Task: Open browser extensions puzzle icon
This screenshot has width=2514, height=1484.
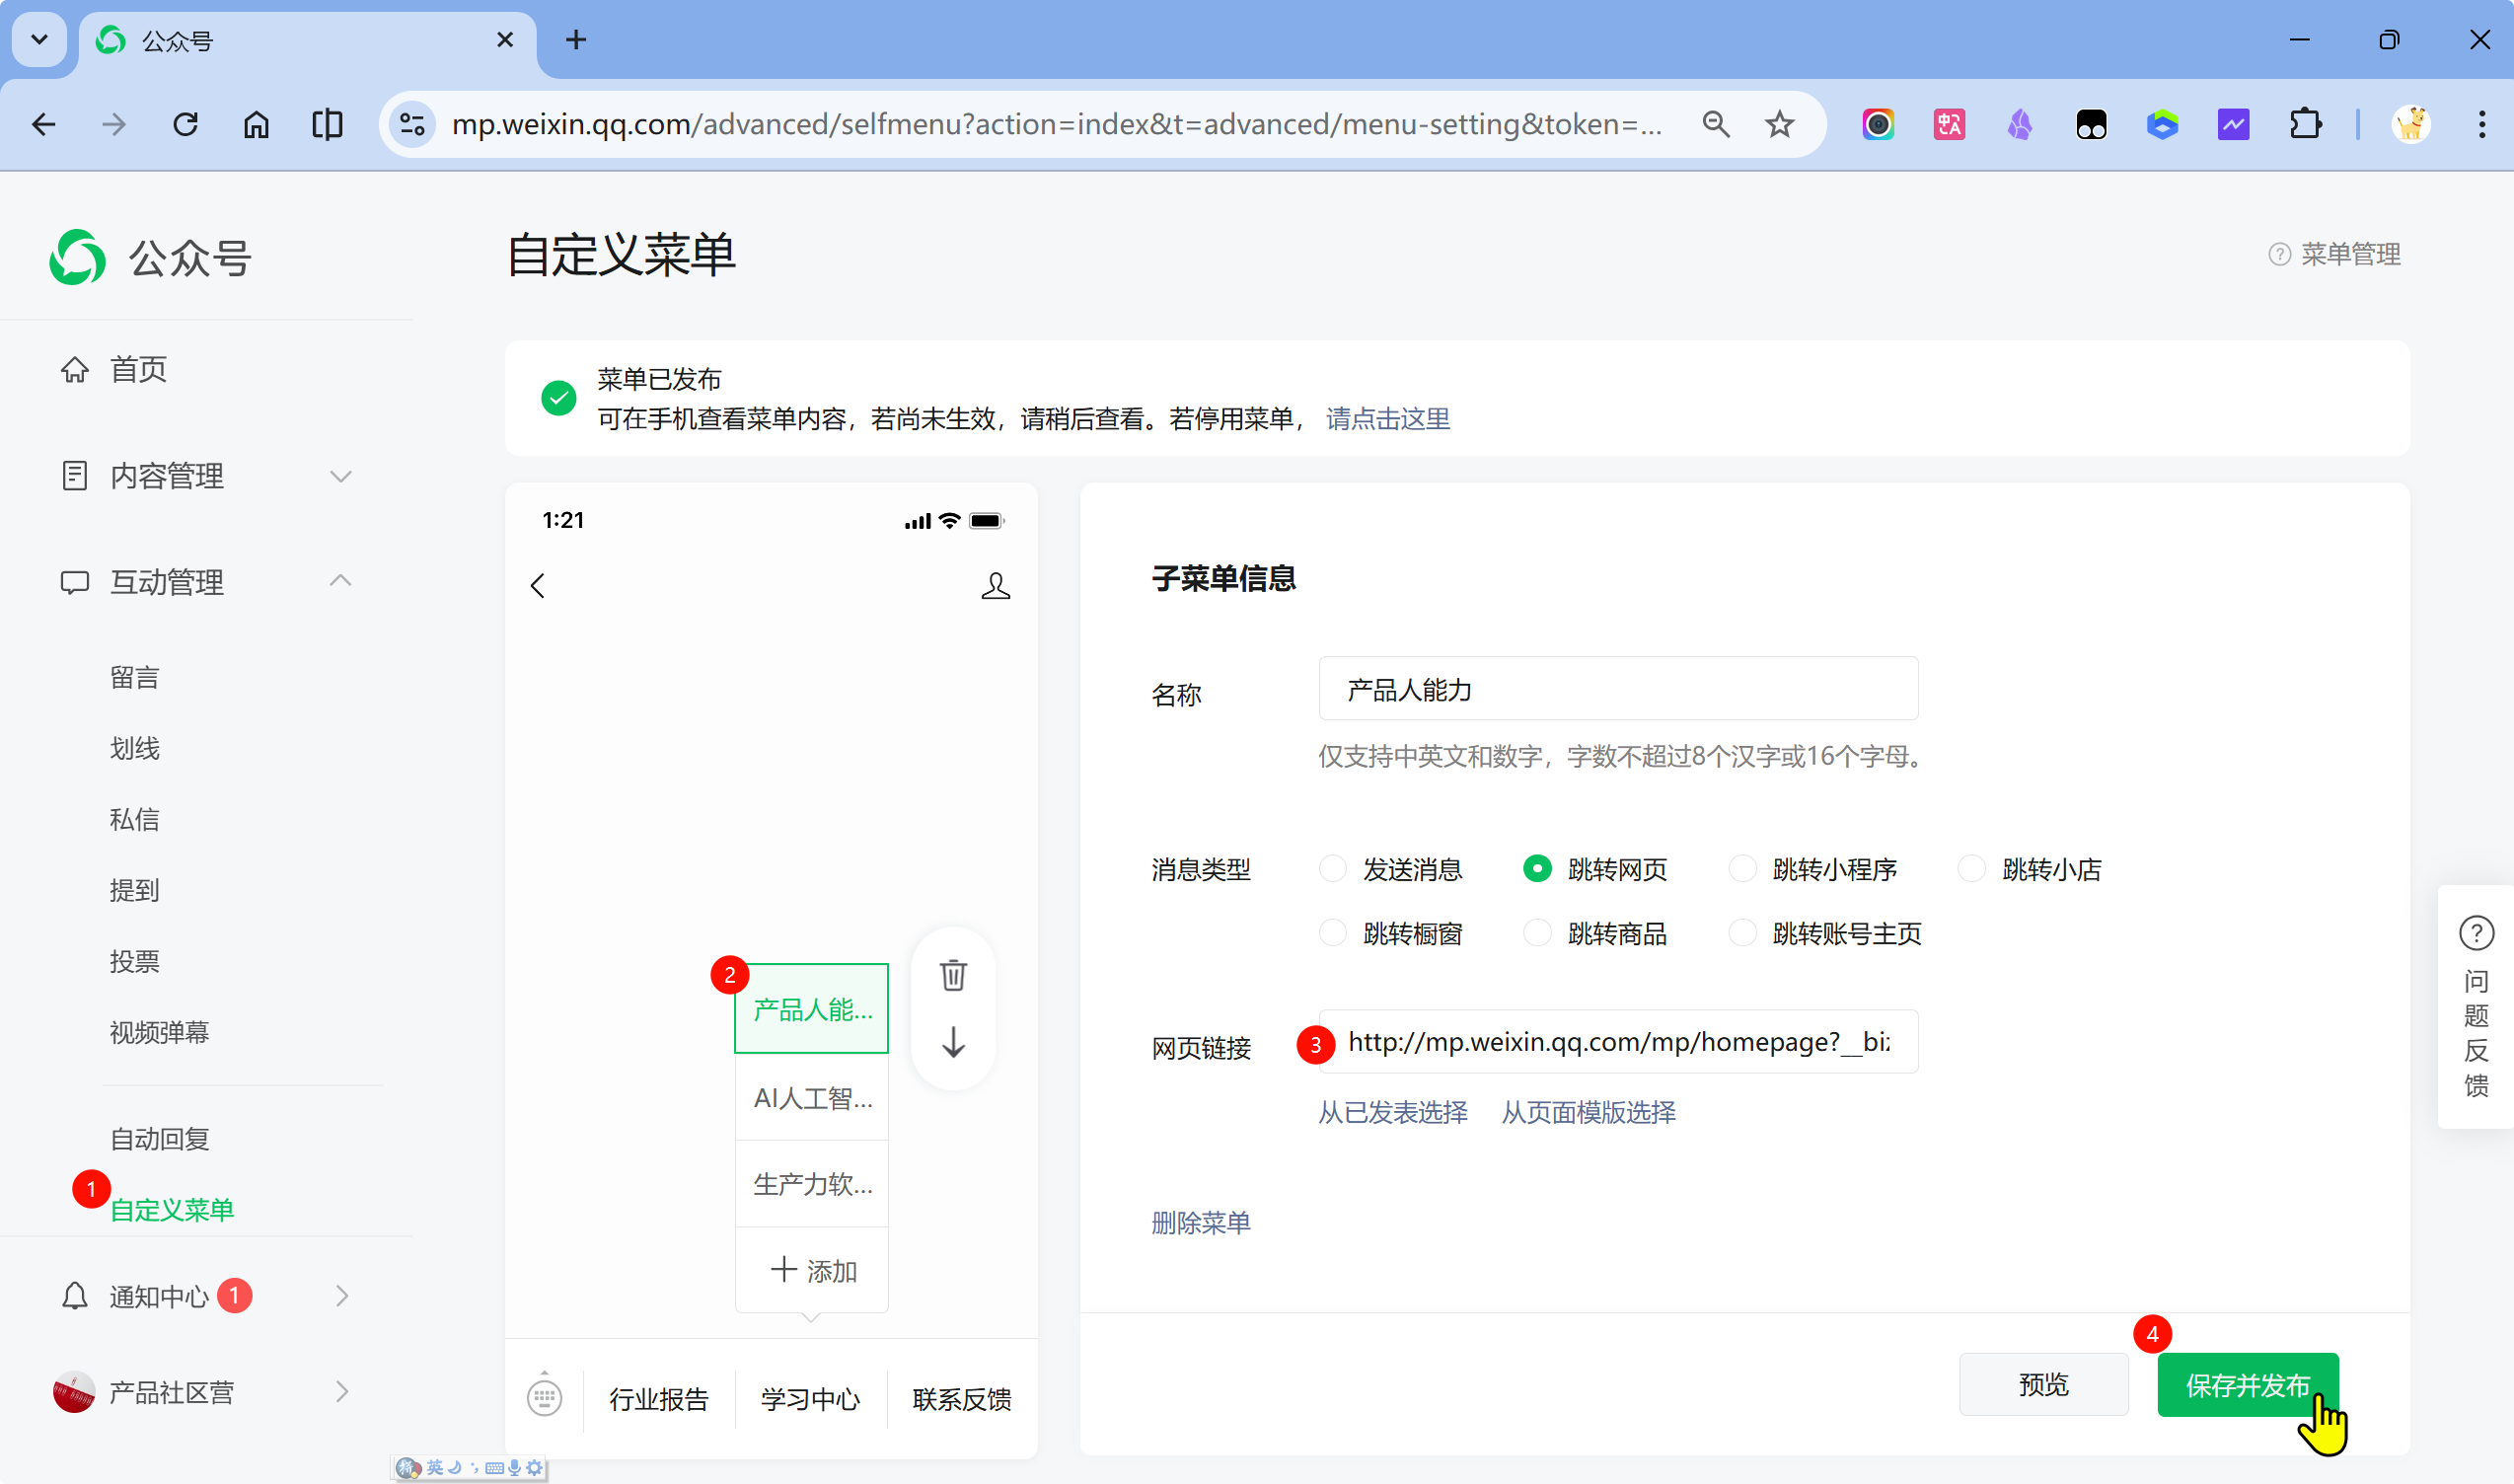Action: [x=2304, y=124]
